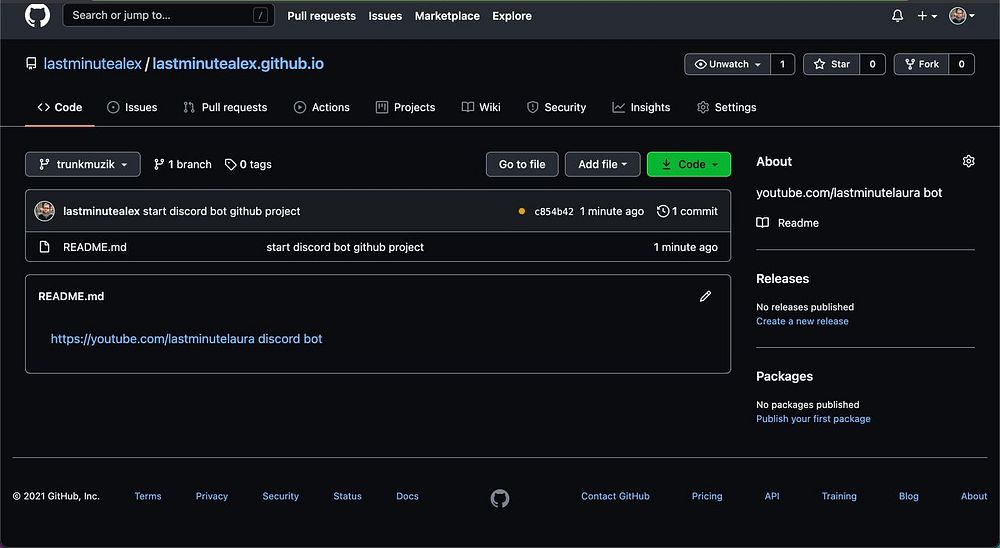Open Pricing in the footer
The height and width of the screenshot is (548, 1000).
click(x=707, y=496)
